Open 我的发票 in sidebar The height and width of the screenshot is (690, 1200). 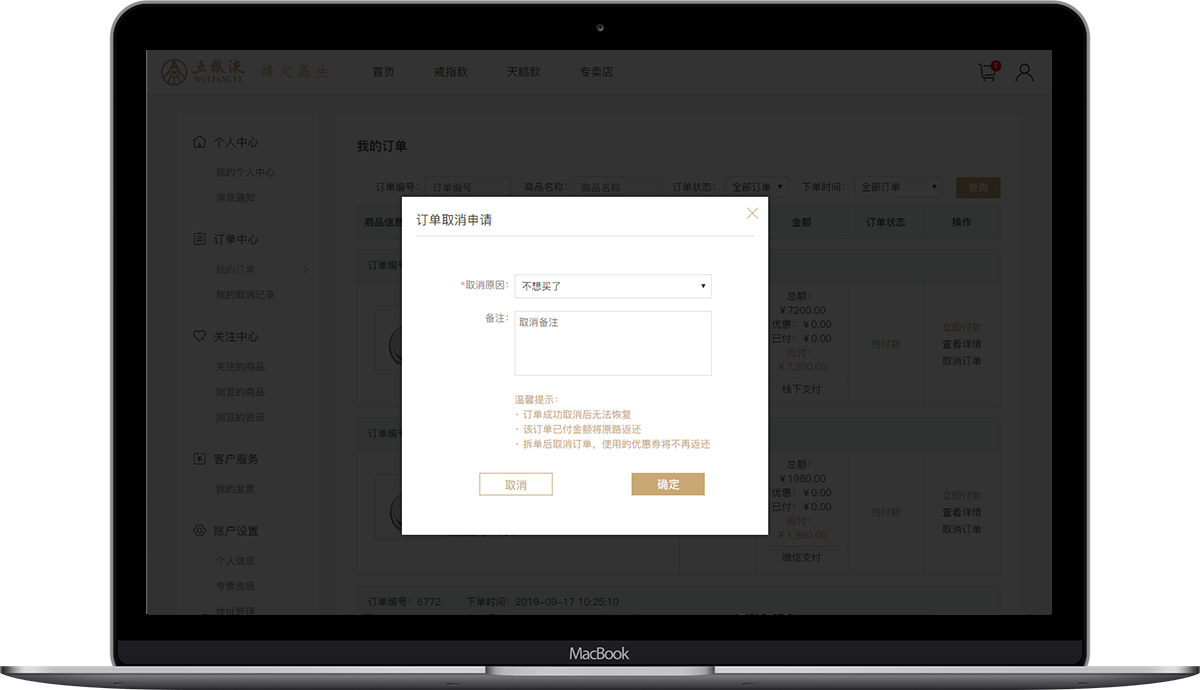(236, 488)
